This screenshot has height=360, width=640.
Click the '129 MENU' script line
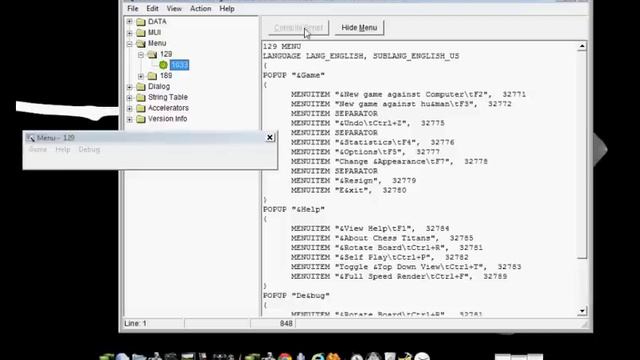tap(282, 47)
